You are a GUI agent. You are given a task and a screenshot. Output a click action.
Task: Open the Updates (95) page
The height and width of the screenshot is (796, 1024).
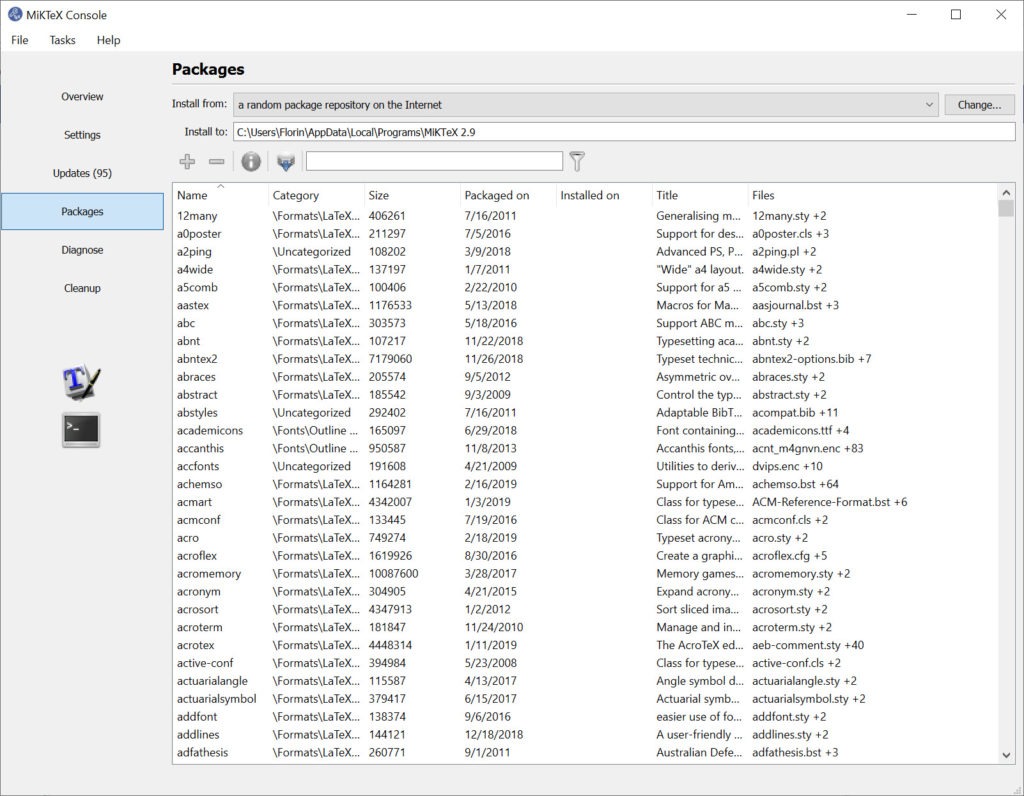[82, 173]
